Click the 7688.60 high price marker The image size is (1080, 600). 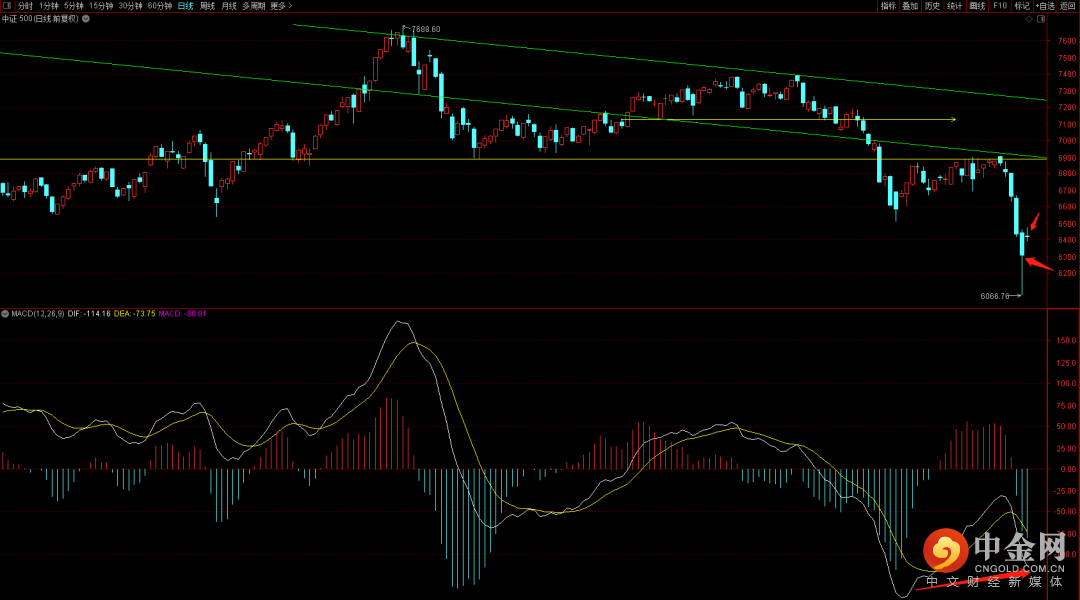coord(425,29)
